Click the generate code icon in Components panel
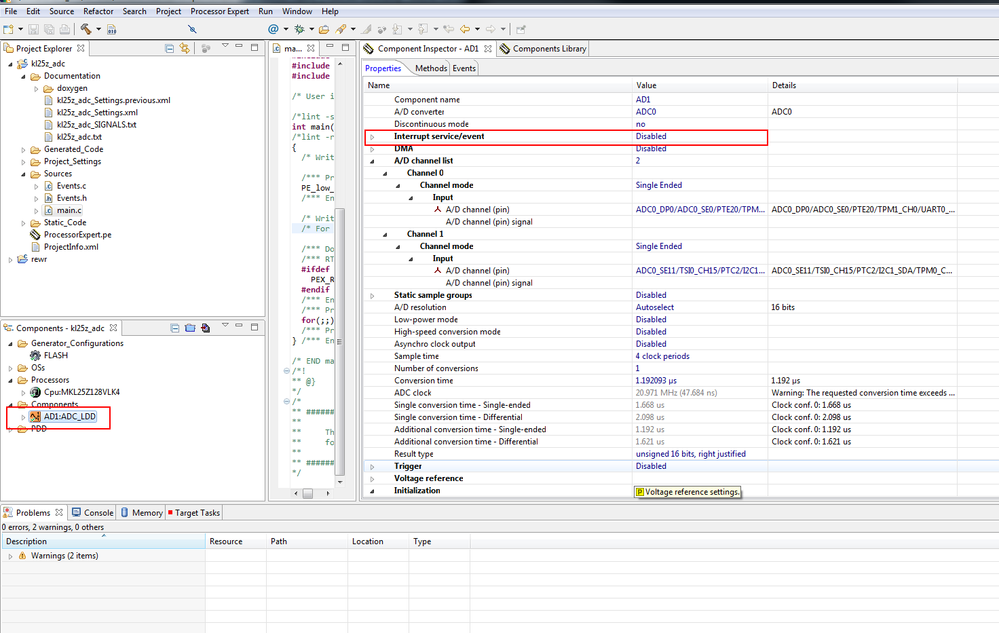The image size is (999, 633). 205,328
